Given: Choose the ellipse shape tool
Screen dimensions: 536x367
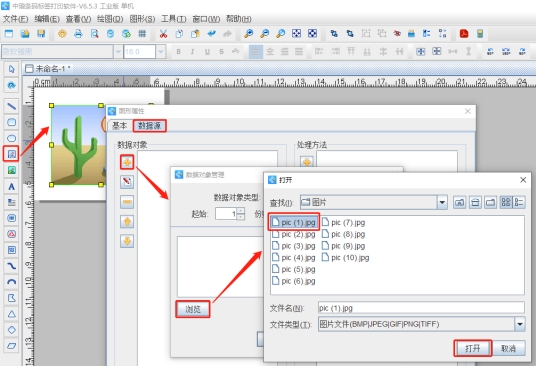Looking at the screenshot, I should coord(11,138).
